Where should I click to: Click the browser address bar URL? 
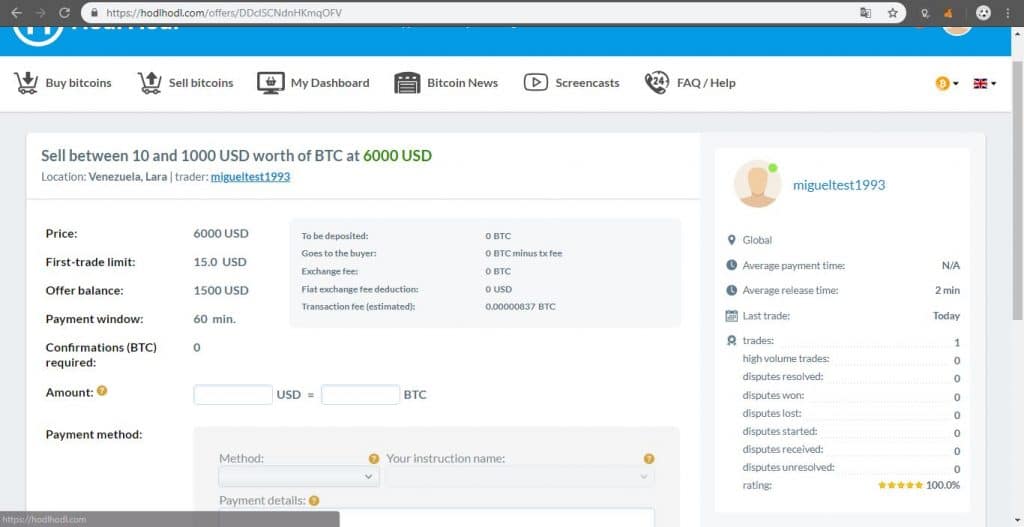223,12
